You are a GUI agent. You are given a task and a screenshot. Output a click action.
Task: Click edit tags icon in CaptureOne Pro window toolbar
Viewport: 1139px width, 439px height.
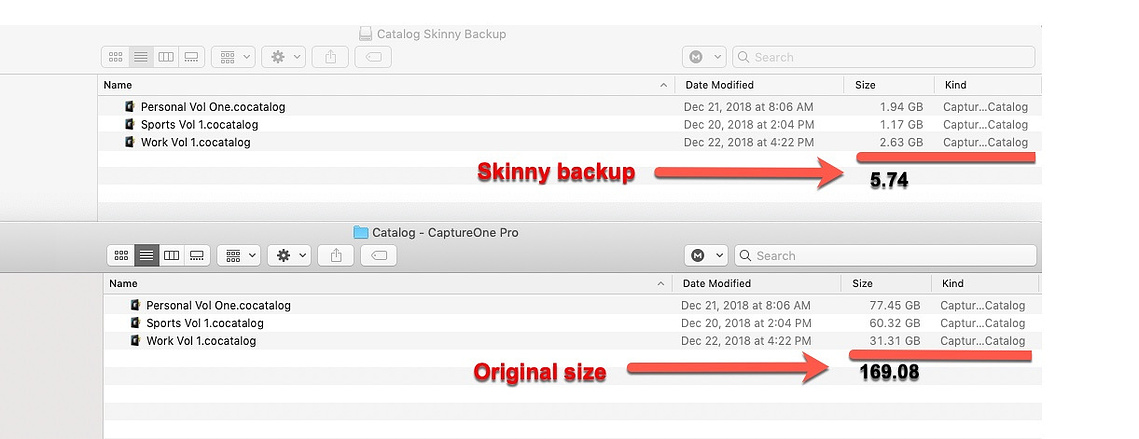[378, 255]
